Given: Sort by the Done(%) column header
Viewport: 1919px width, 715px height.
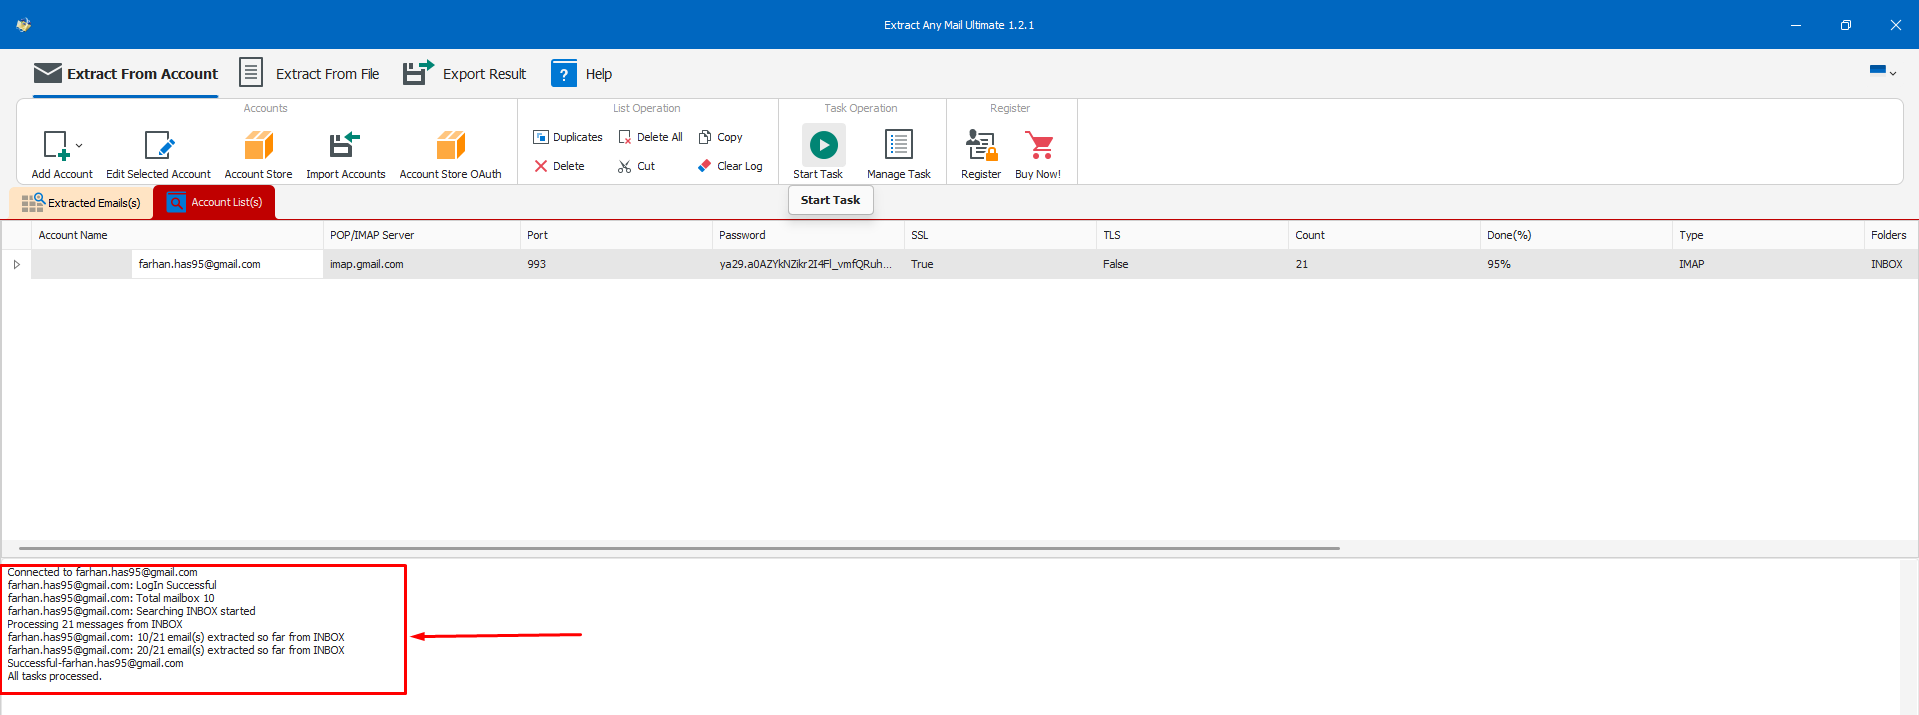Looking at the screenshot, I should (1509, 236).
